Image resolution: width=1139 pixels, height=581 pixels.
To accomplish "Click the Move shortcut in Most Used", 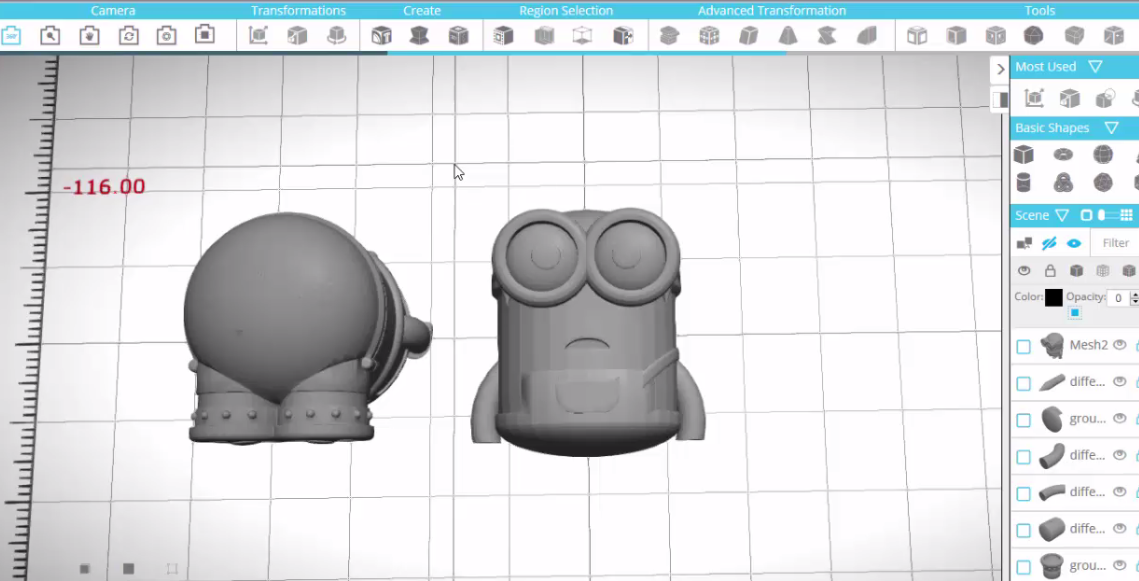I will [x=1034, y=98].
